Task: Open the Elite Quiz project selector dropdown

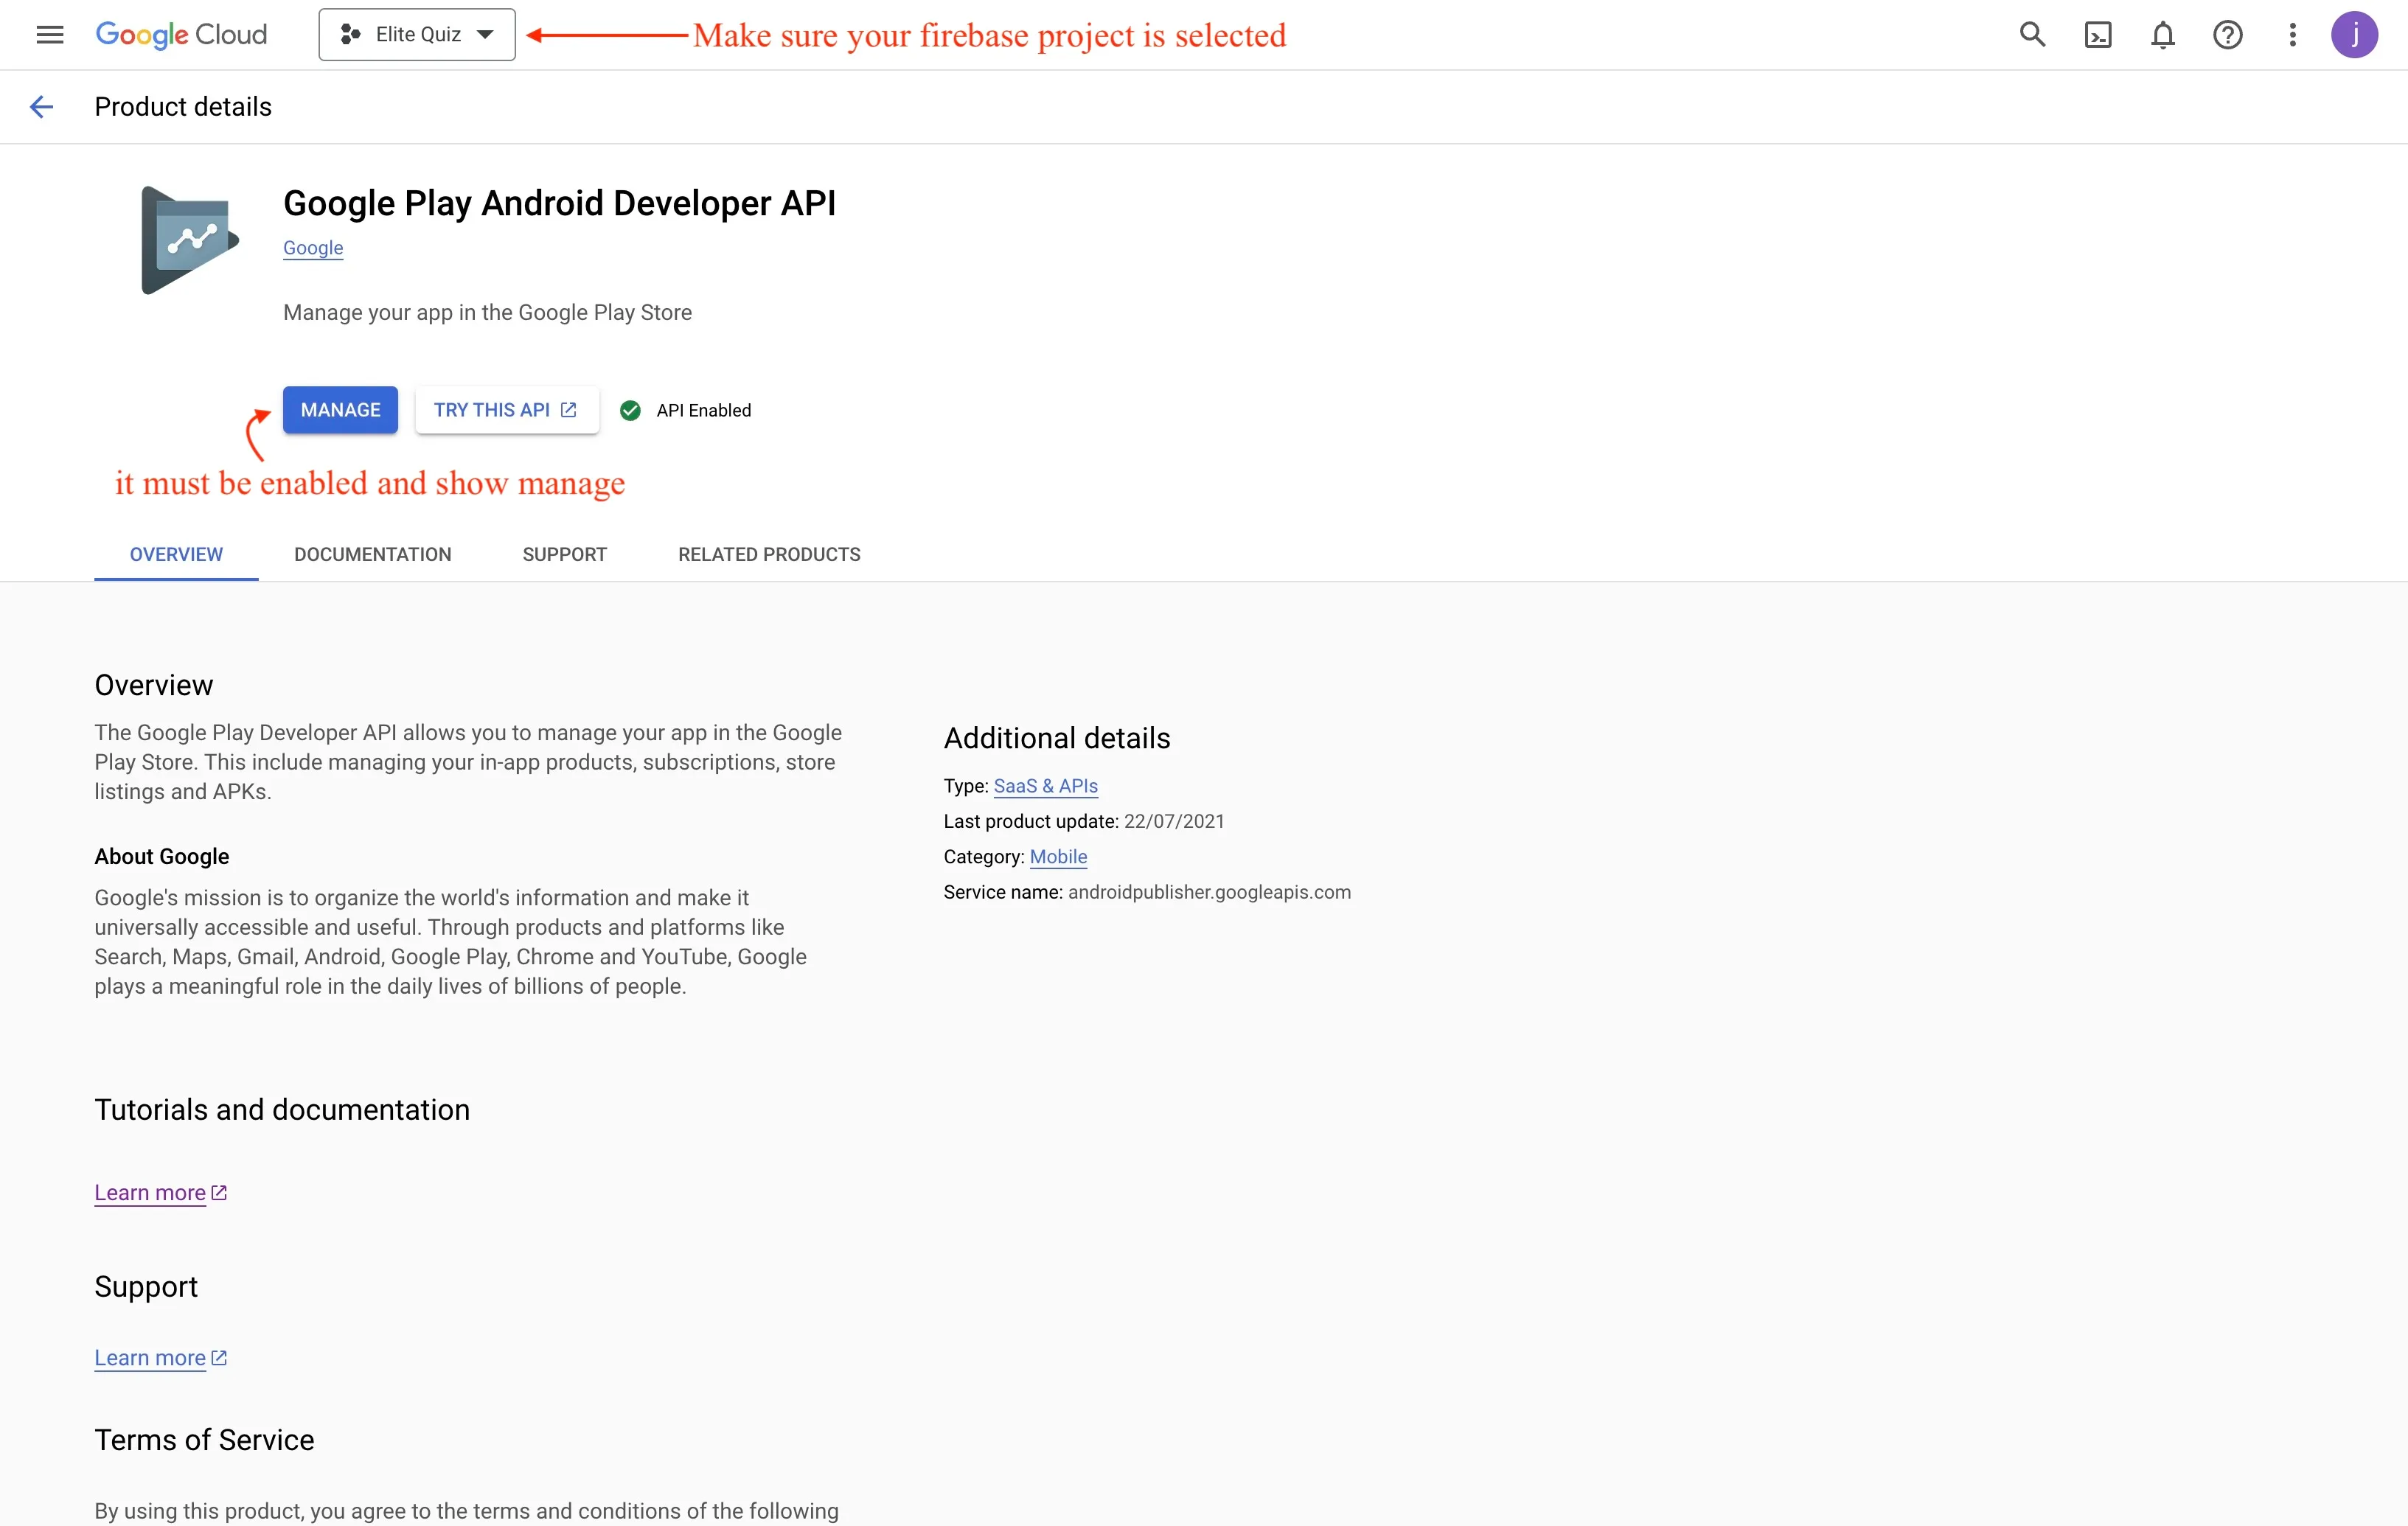Action: coord(417,33)
